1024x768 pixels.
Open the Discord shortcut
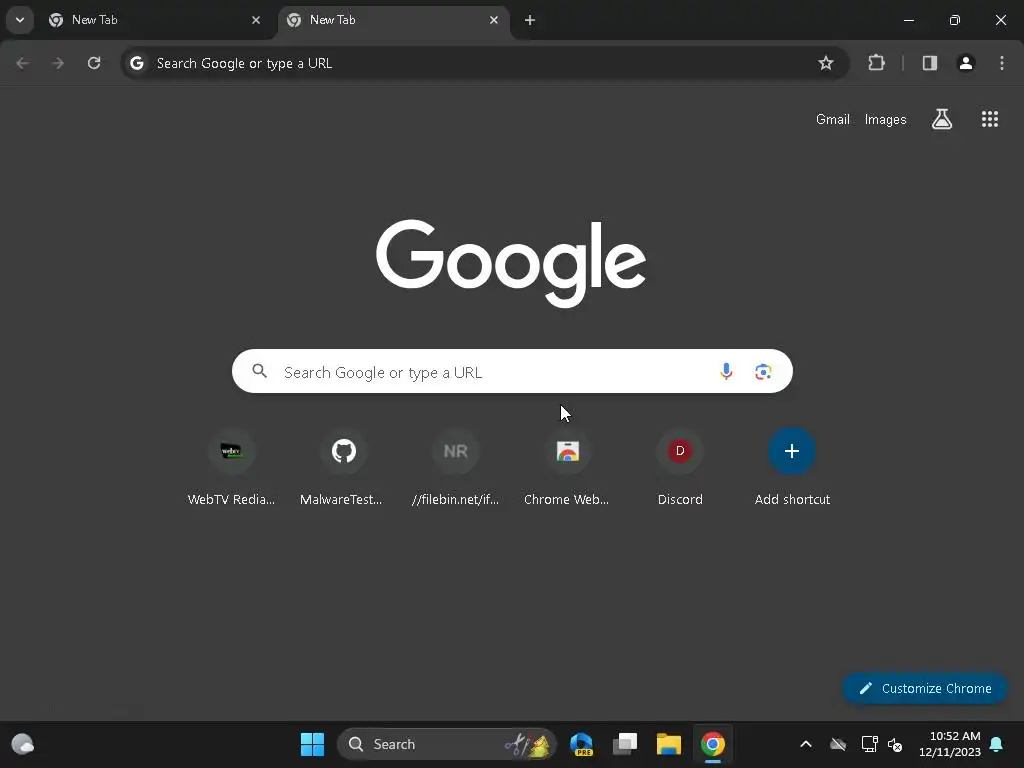tap(680, 468)
